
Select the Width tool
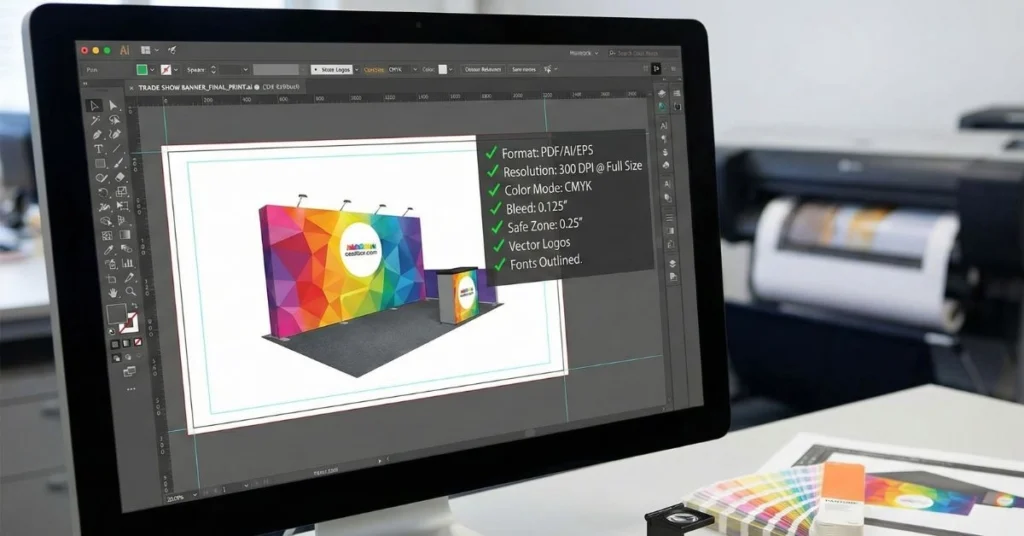[x=104, y=207]
